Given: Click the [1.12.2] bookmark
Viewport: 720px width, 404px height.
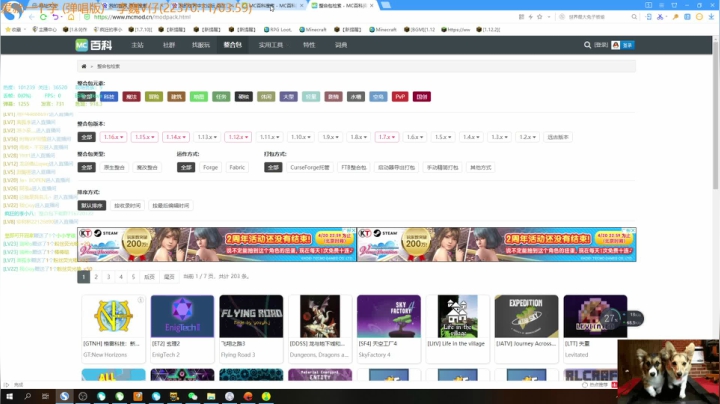Looking at the screenshot, I should point(488,29).
